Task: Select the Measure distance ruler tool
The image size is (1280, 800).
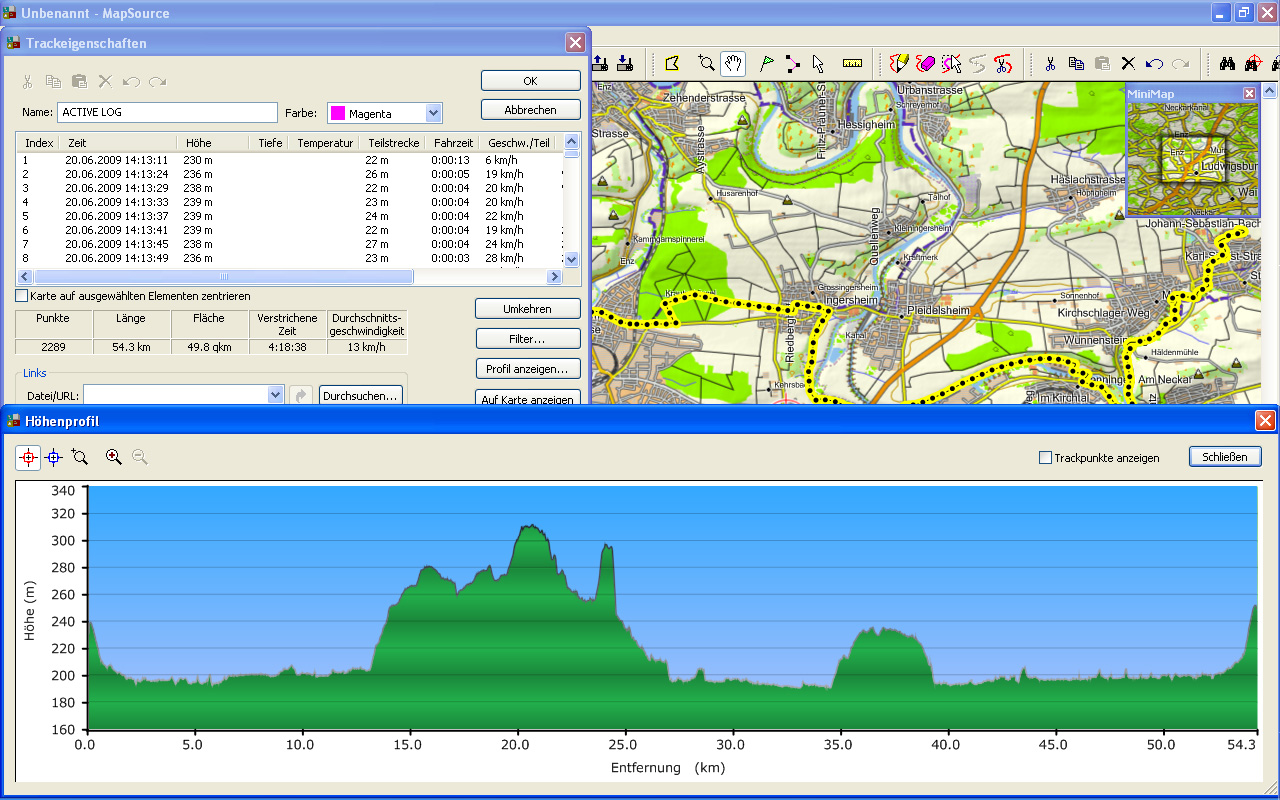Action: [852, 64]
